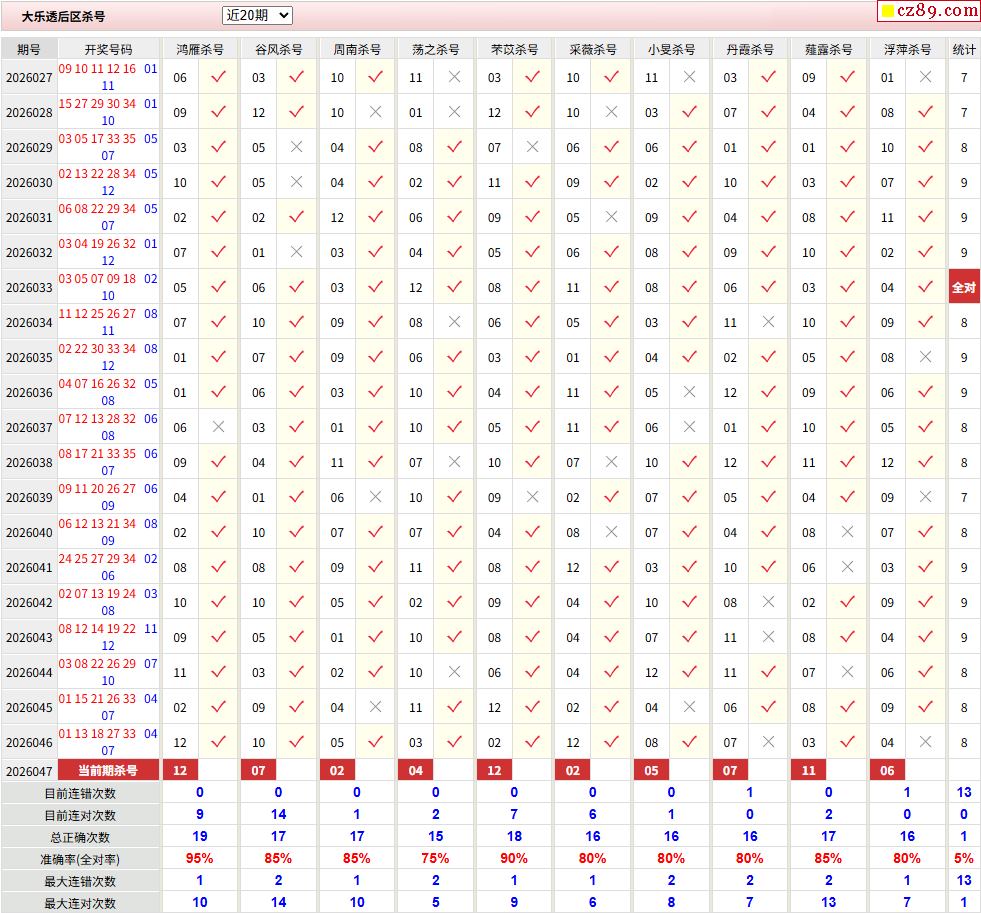Click the cross mark for 周南杀号 in period 2026039
This screenshot has width=981, height=913.
pyautogui.click(x=375, y=497)
